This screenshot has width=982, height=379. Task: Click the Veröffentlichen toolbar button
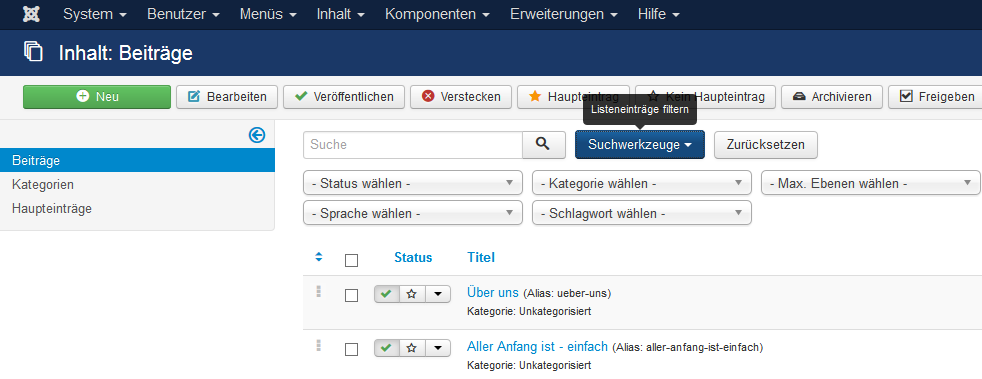(x=344, y=97)
